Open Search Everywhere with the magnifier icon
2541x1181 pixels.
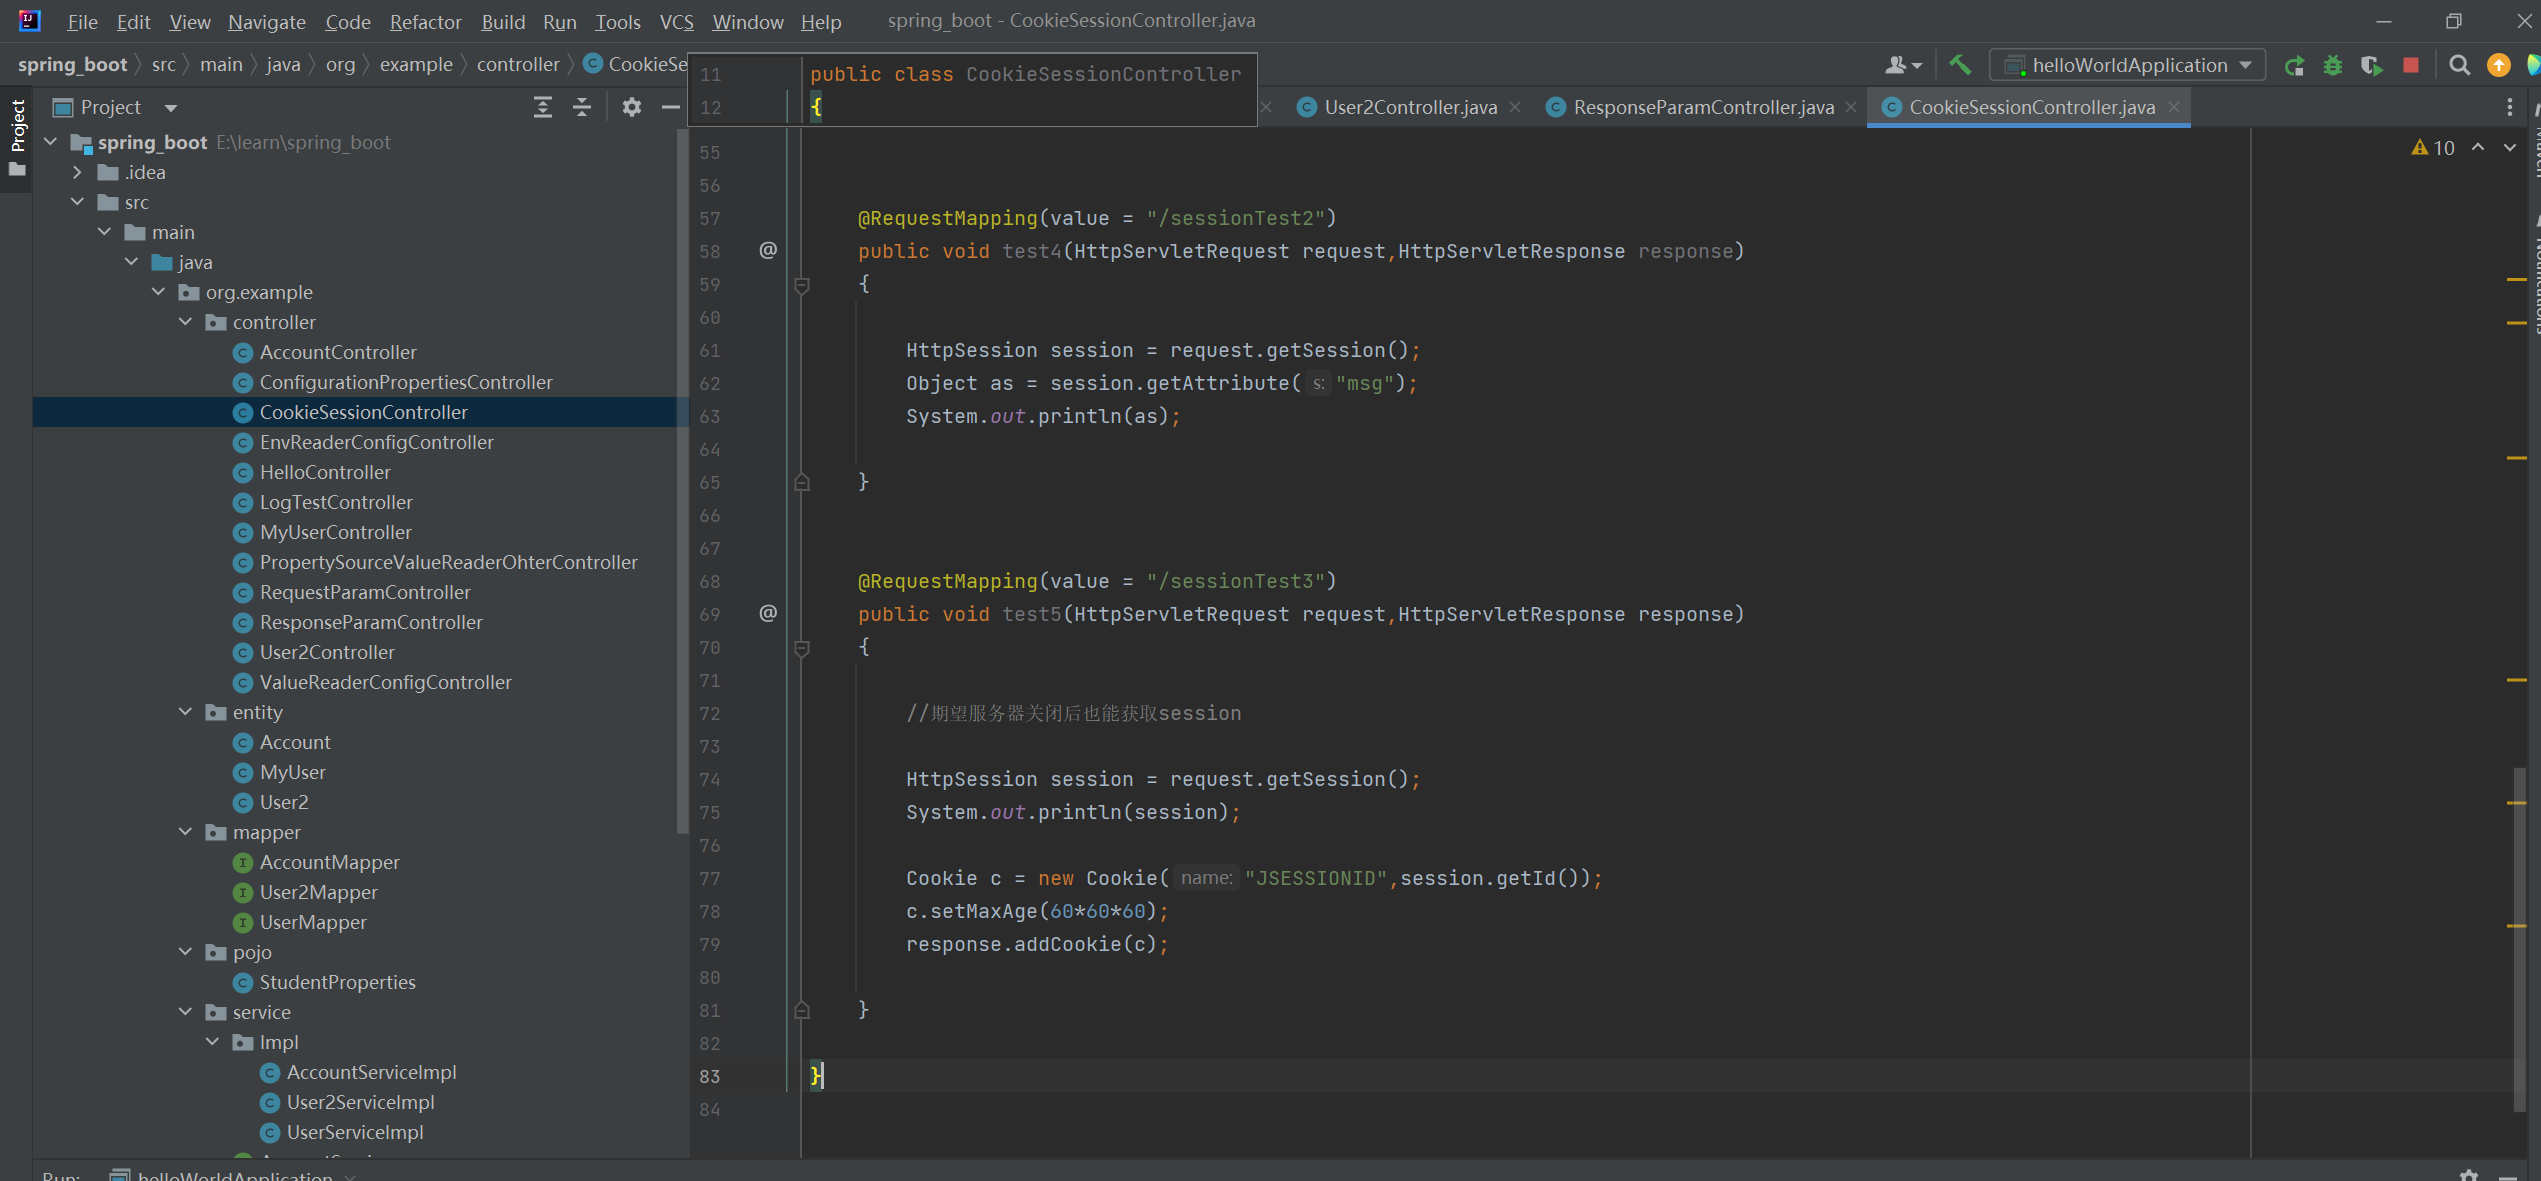(2459, 66)
